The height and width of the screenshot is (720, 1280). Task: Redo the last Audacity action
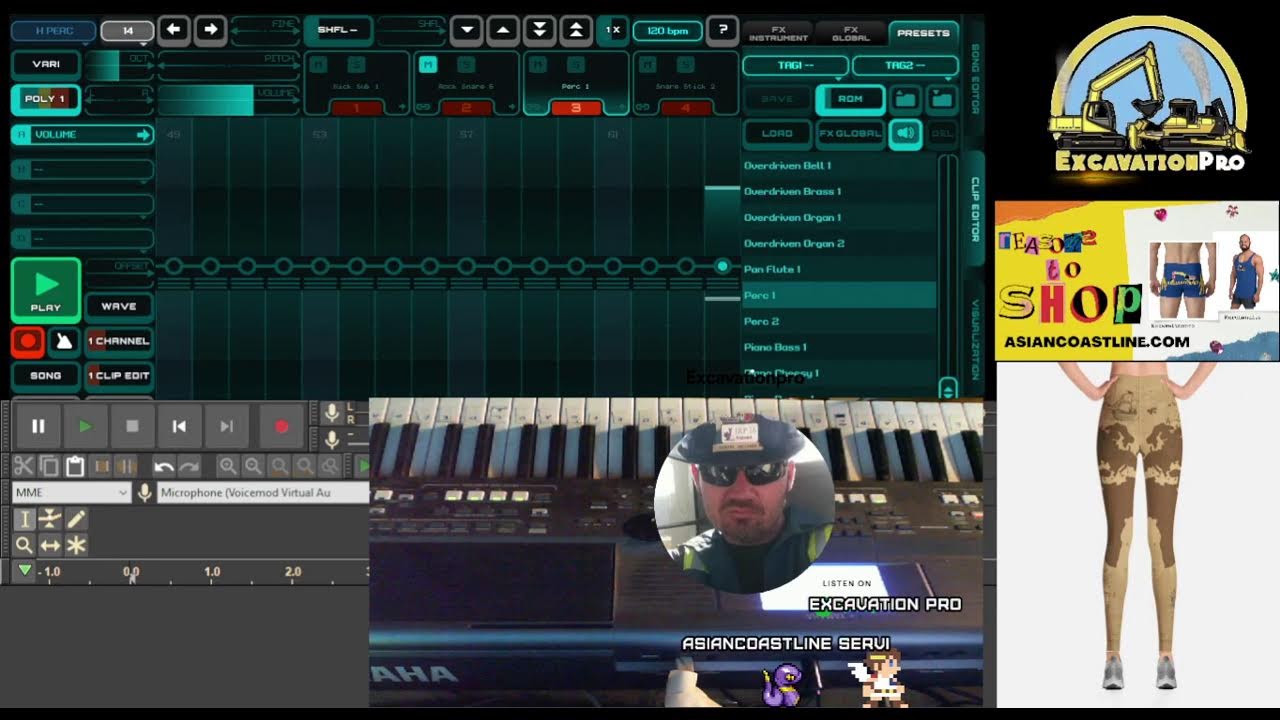(189, 466)
